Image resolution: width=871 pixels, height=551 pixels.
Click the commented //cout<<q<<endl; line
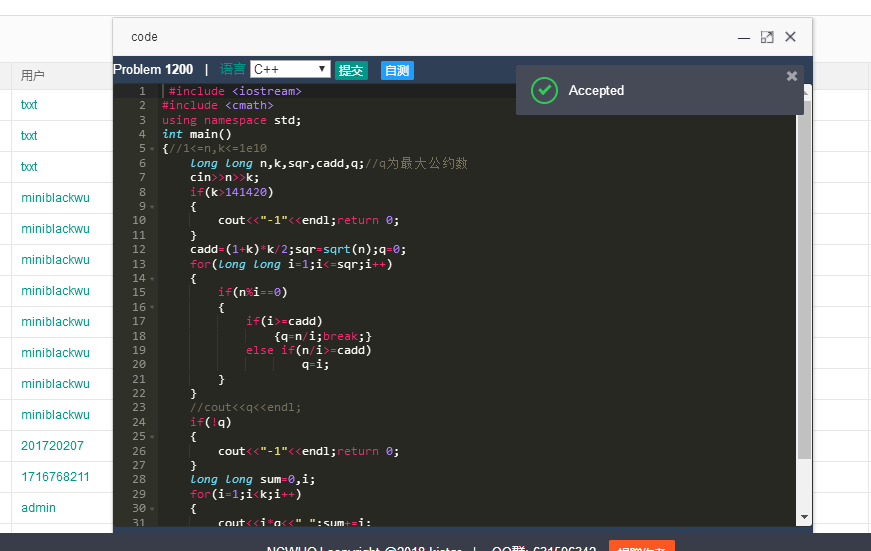246,408
